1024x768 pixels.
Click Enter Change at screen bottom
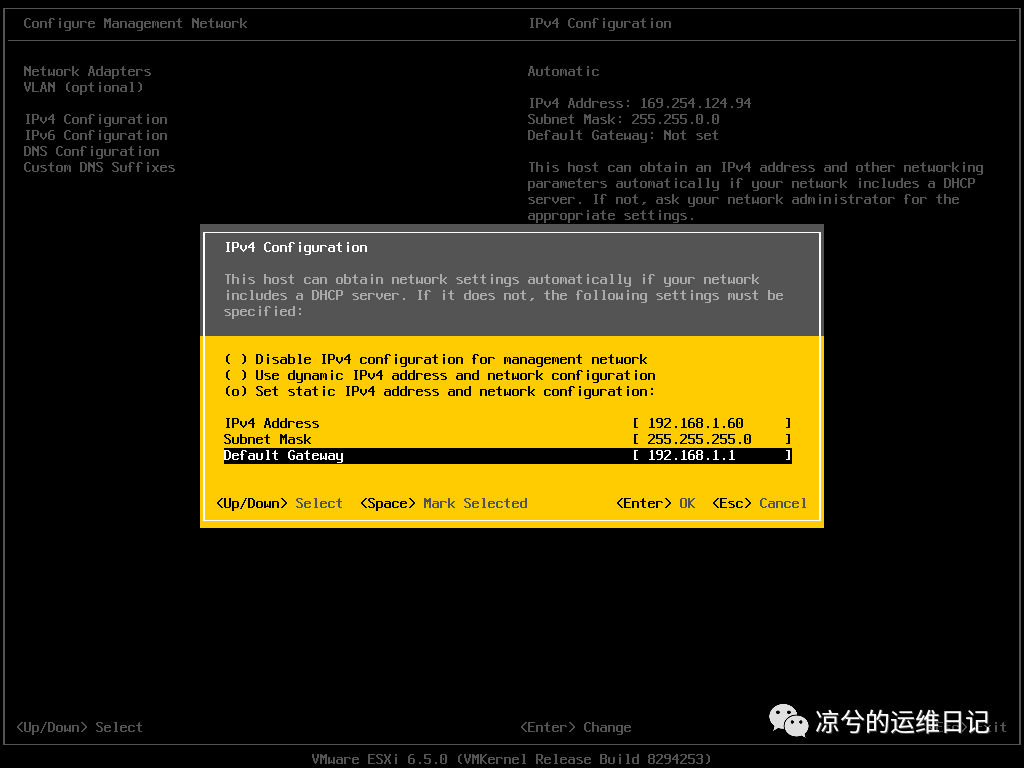coord(576,728)
